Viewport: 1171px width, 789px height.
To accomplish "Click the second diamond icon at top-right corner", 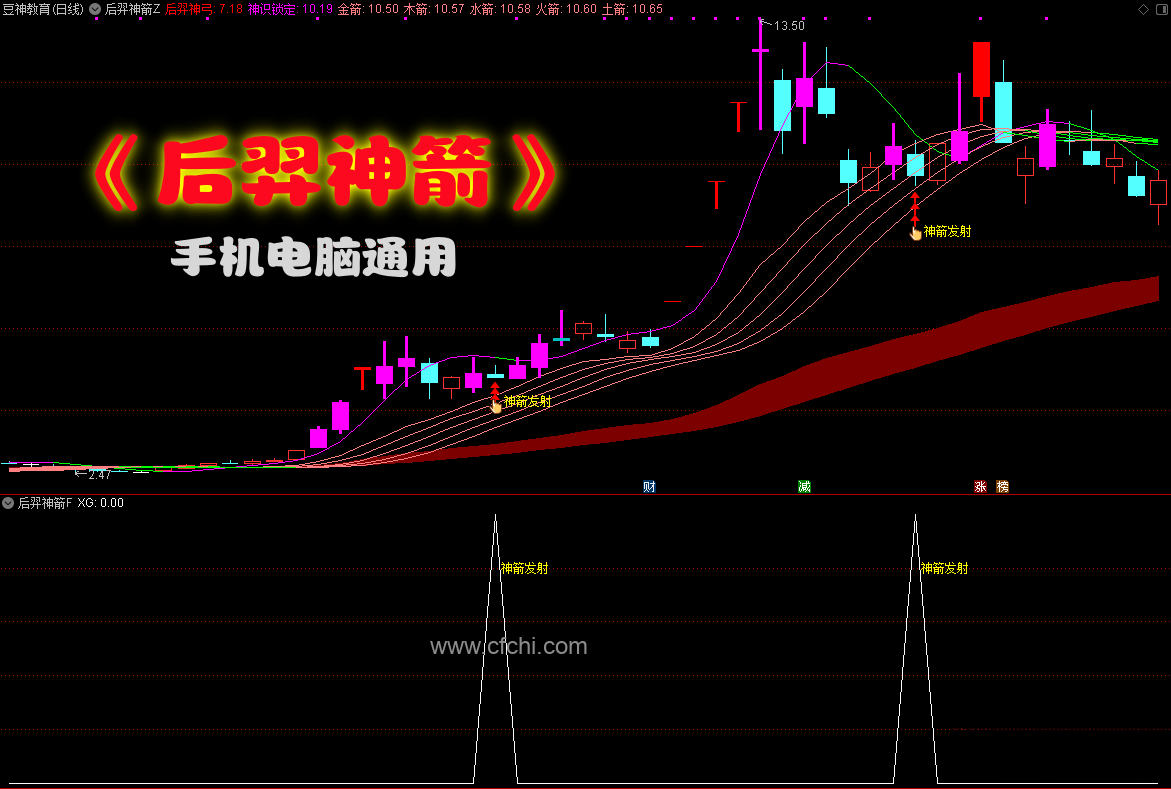I will click(x=1160, y=9).
